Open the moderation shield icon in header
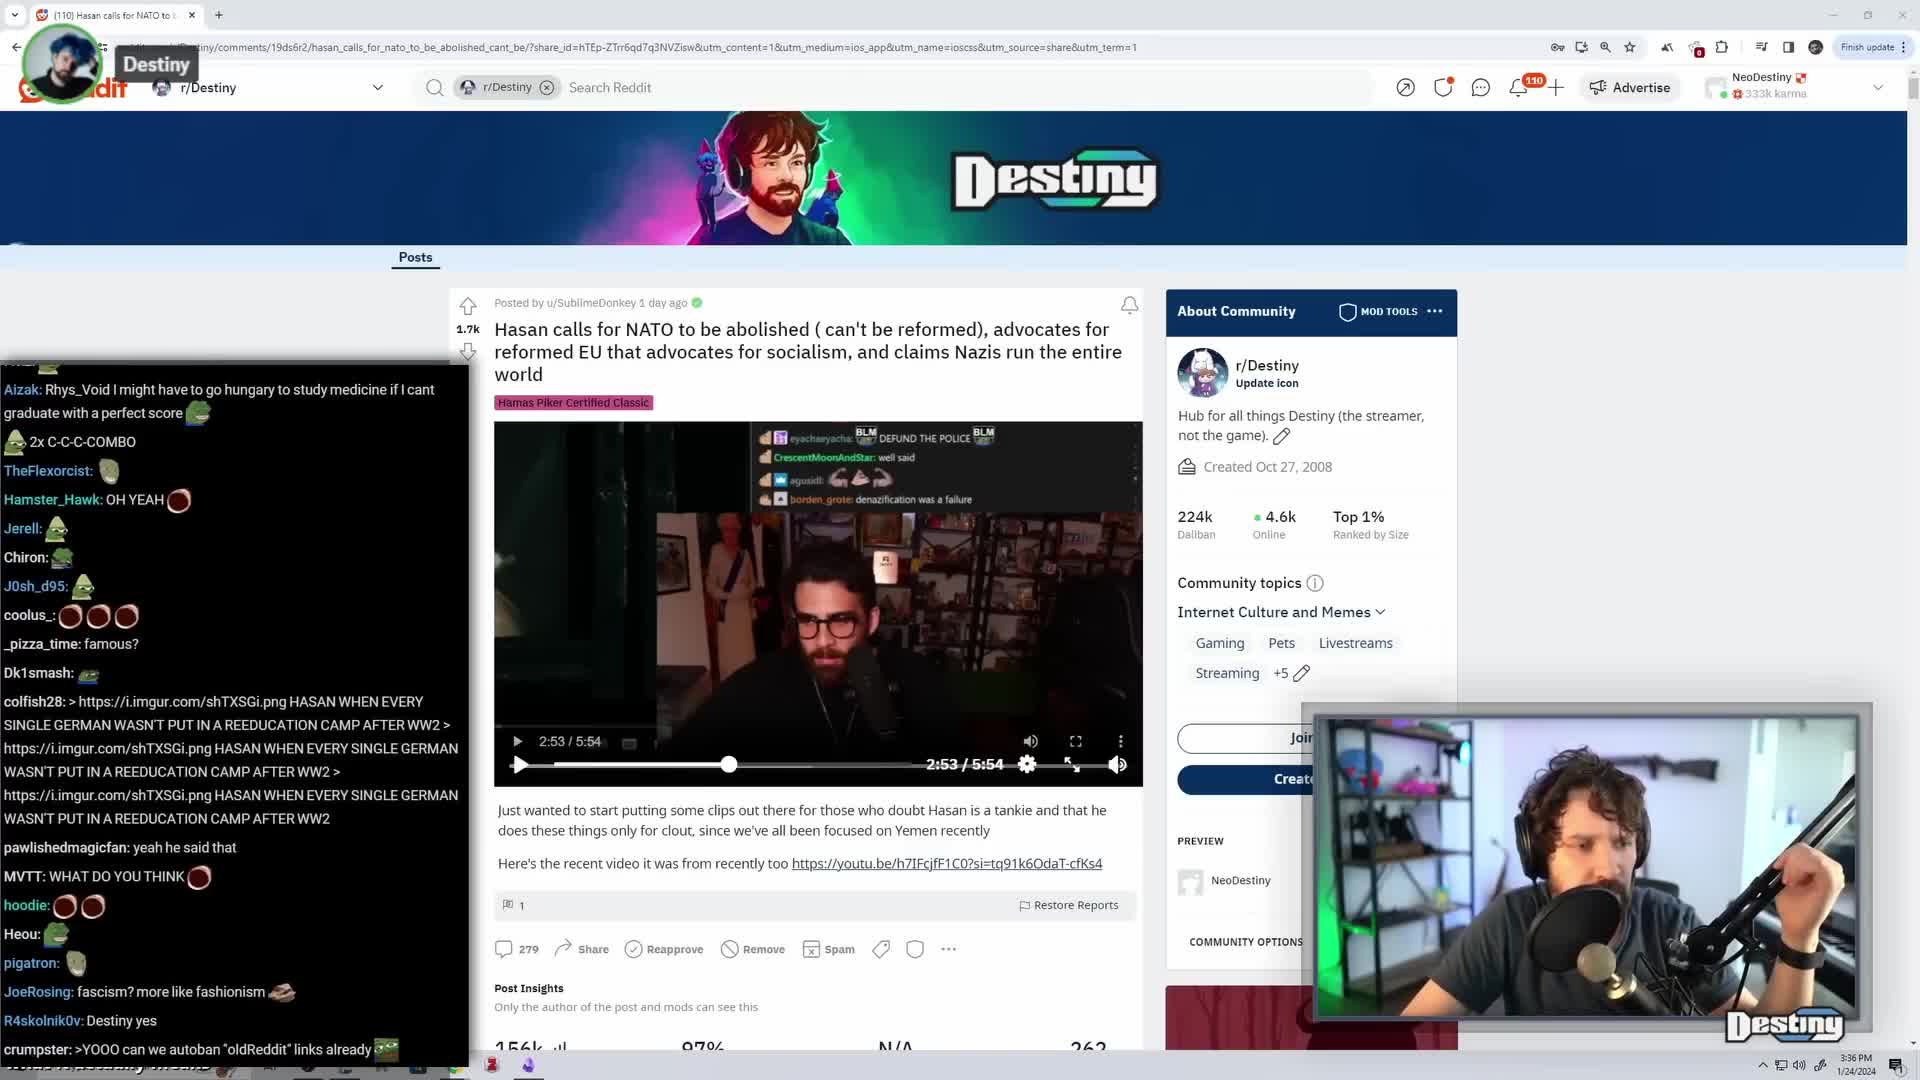Viewport: 1920px width, 1080px height. (1443, 87)
